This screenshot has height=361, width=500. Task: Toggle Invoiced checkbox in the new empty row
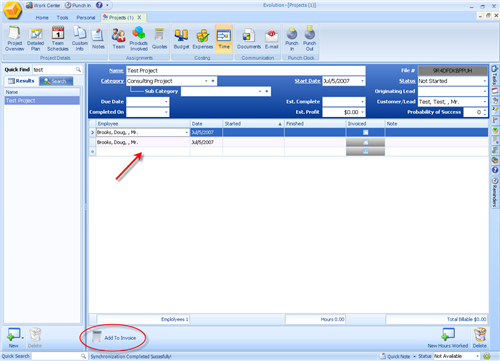[x=366, y=152]
